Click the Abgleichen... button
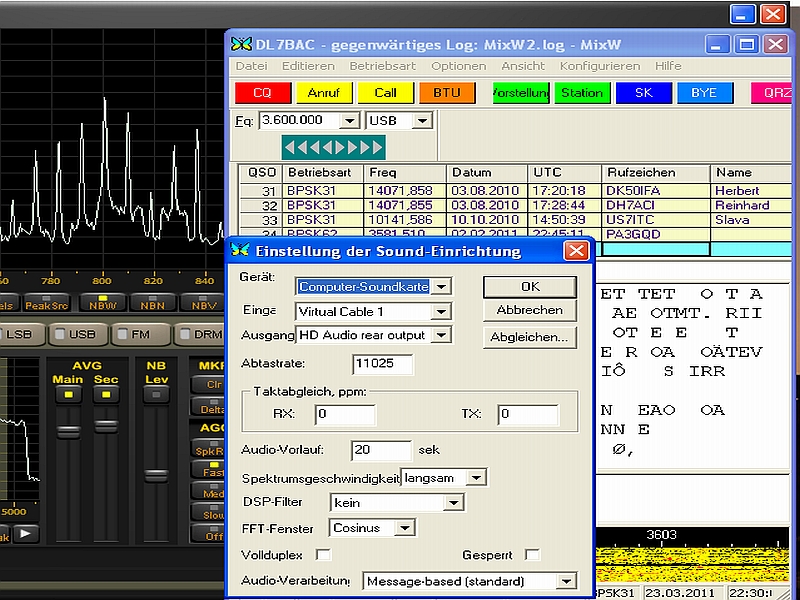This screenshot has height=600, width=800. pyautogui.click(x=530, y=337)
